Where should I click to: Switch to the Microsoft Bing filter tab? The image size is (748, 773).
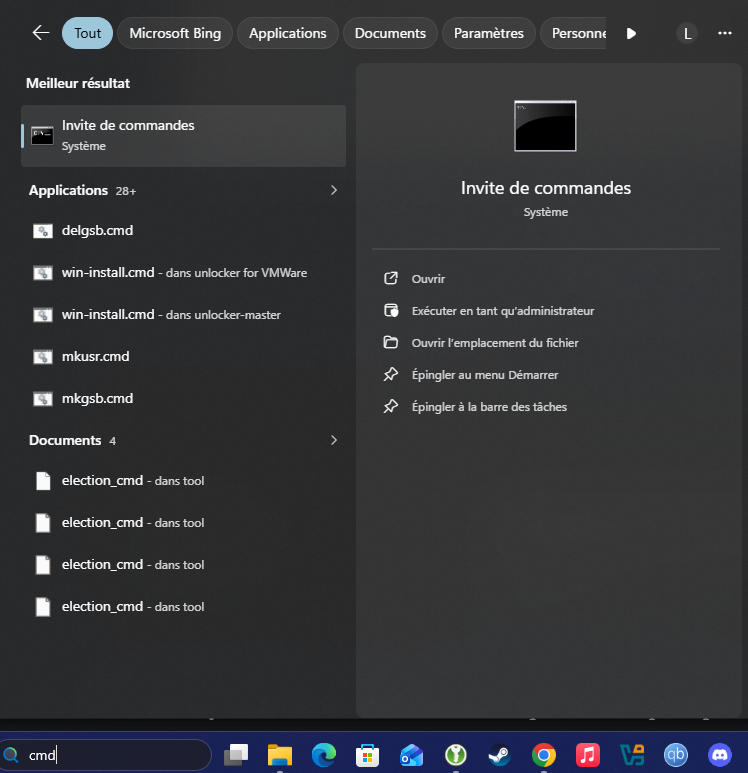point(175,33)
